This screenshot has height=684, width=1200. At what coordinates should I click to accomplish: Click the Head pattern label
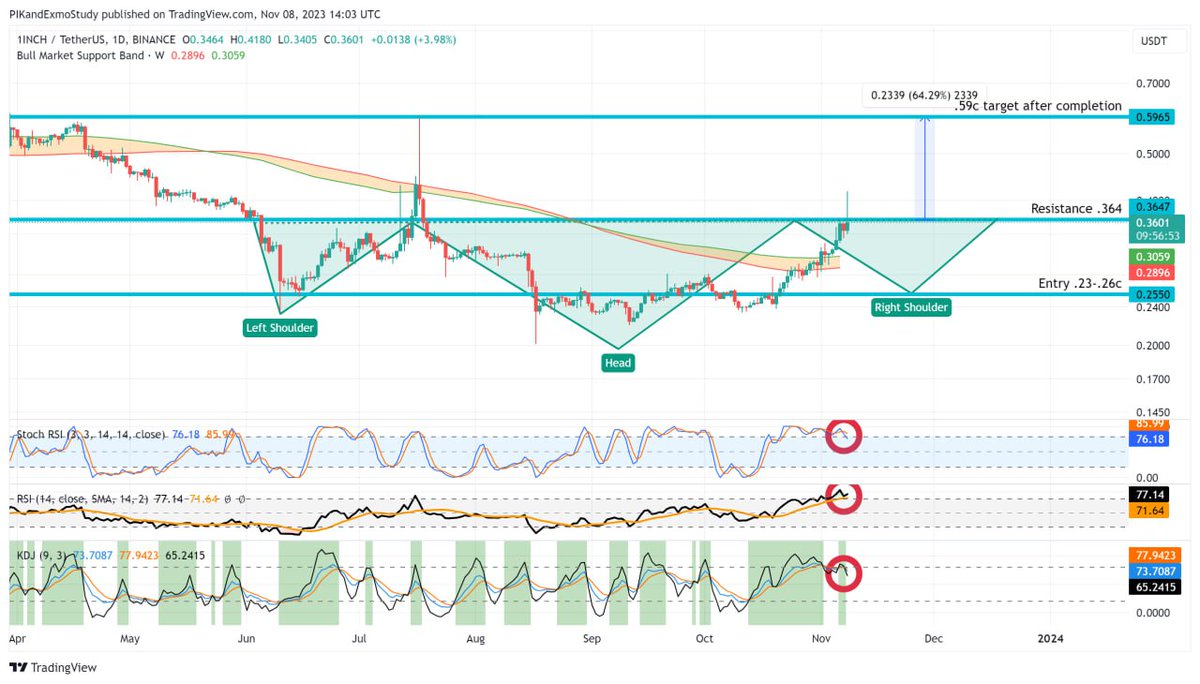[617, 363]
